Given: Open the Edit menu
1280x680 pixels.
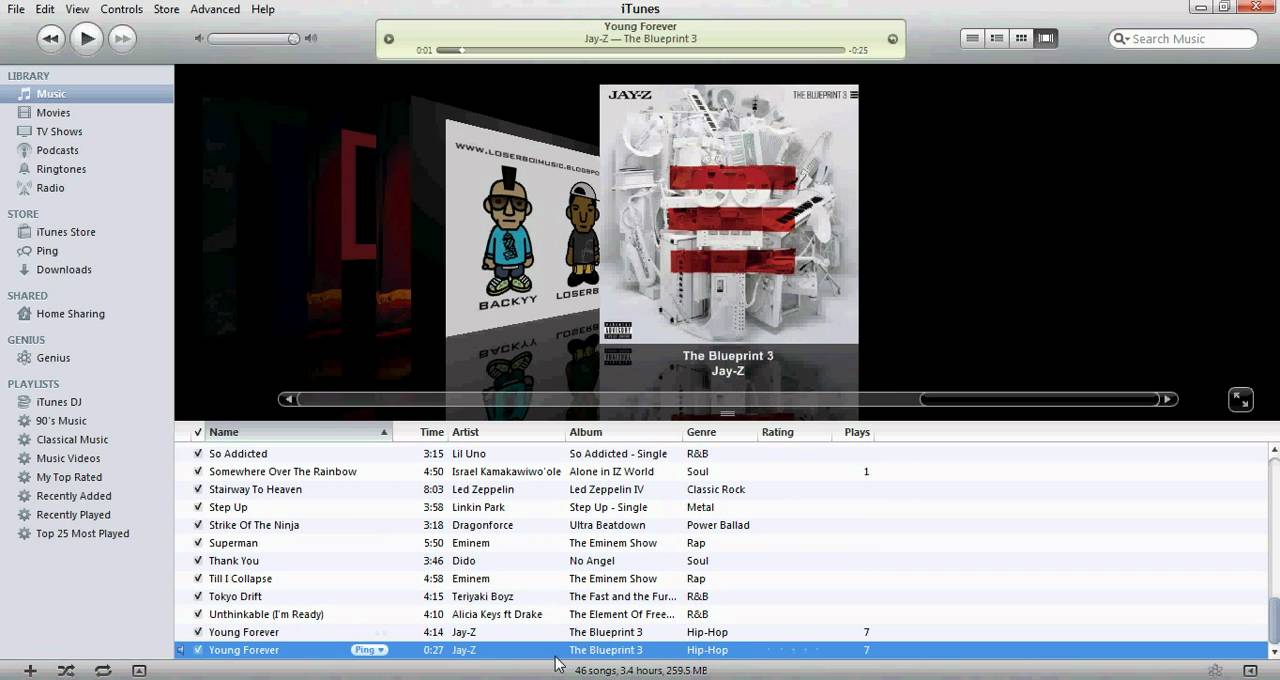Looking at the screenshot, I should [x=45, y=9].
